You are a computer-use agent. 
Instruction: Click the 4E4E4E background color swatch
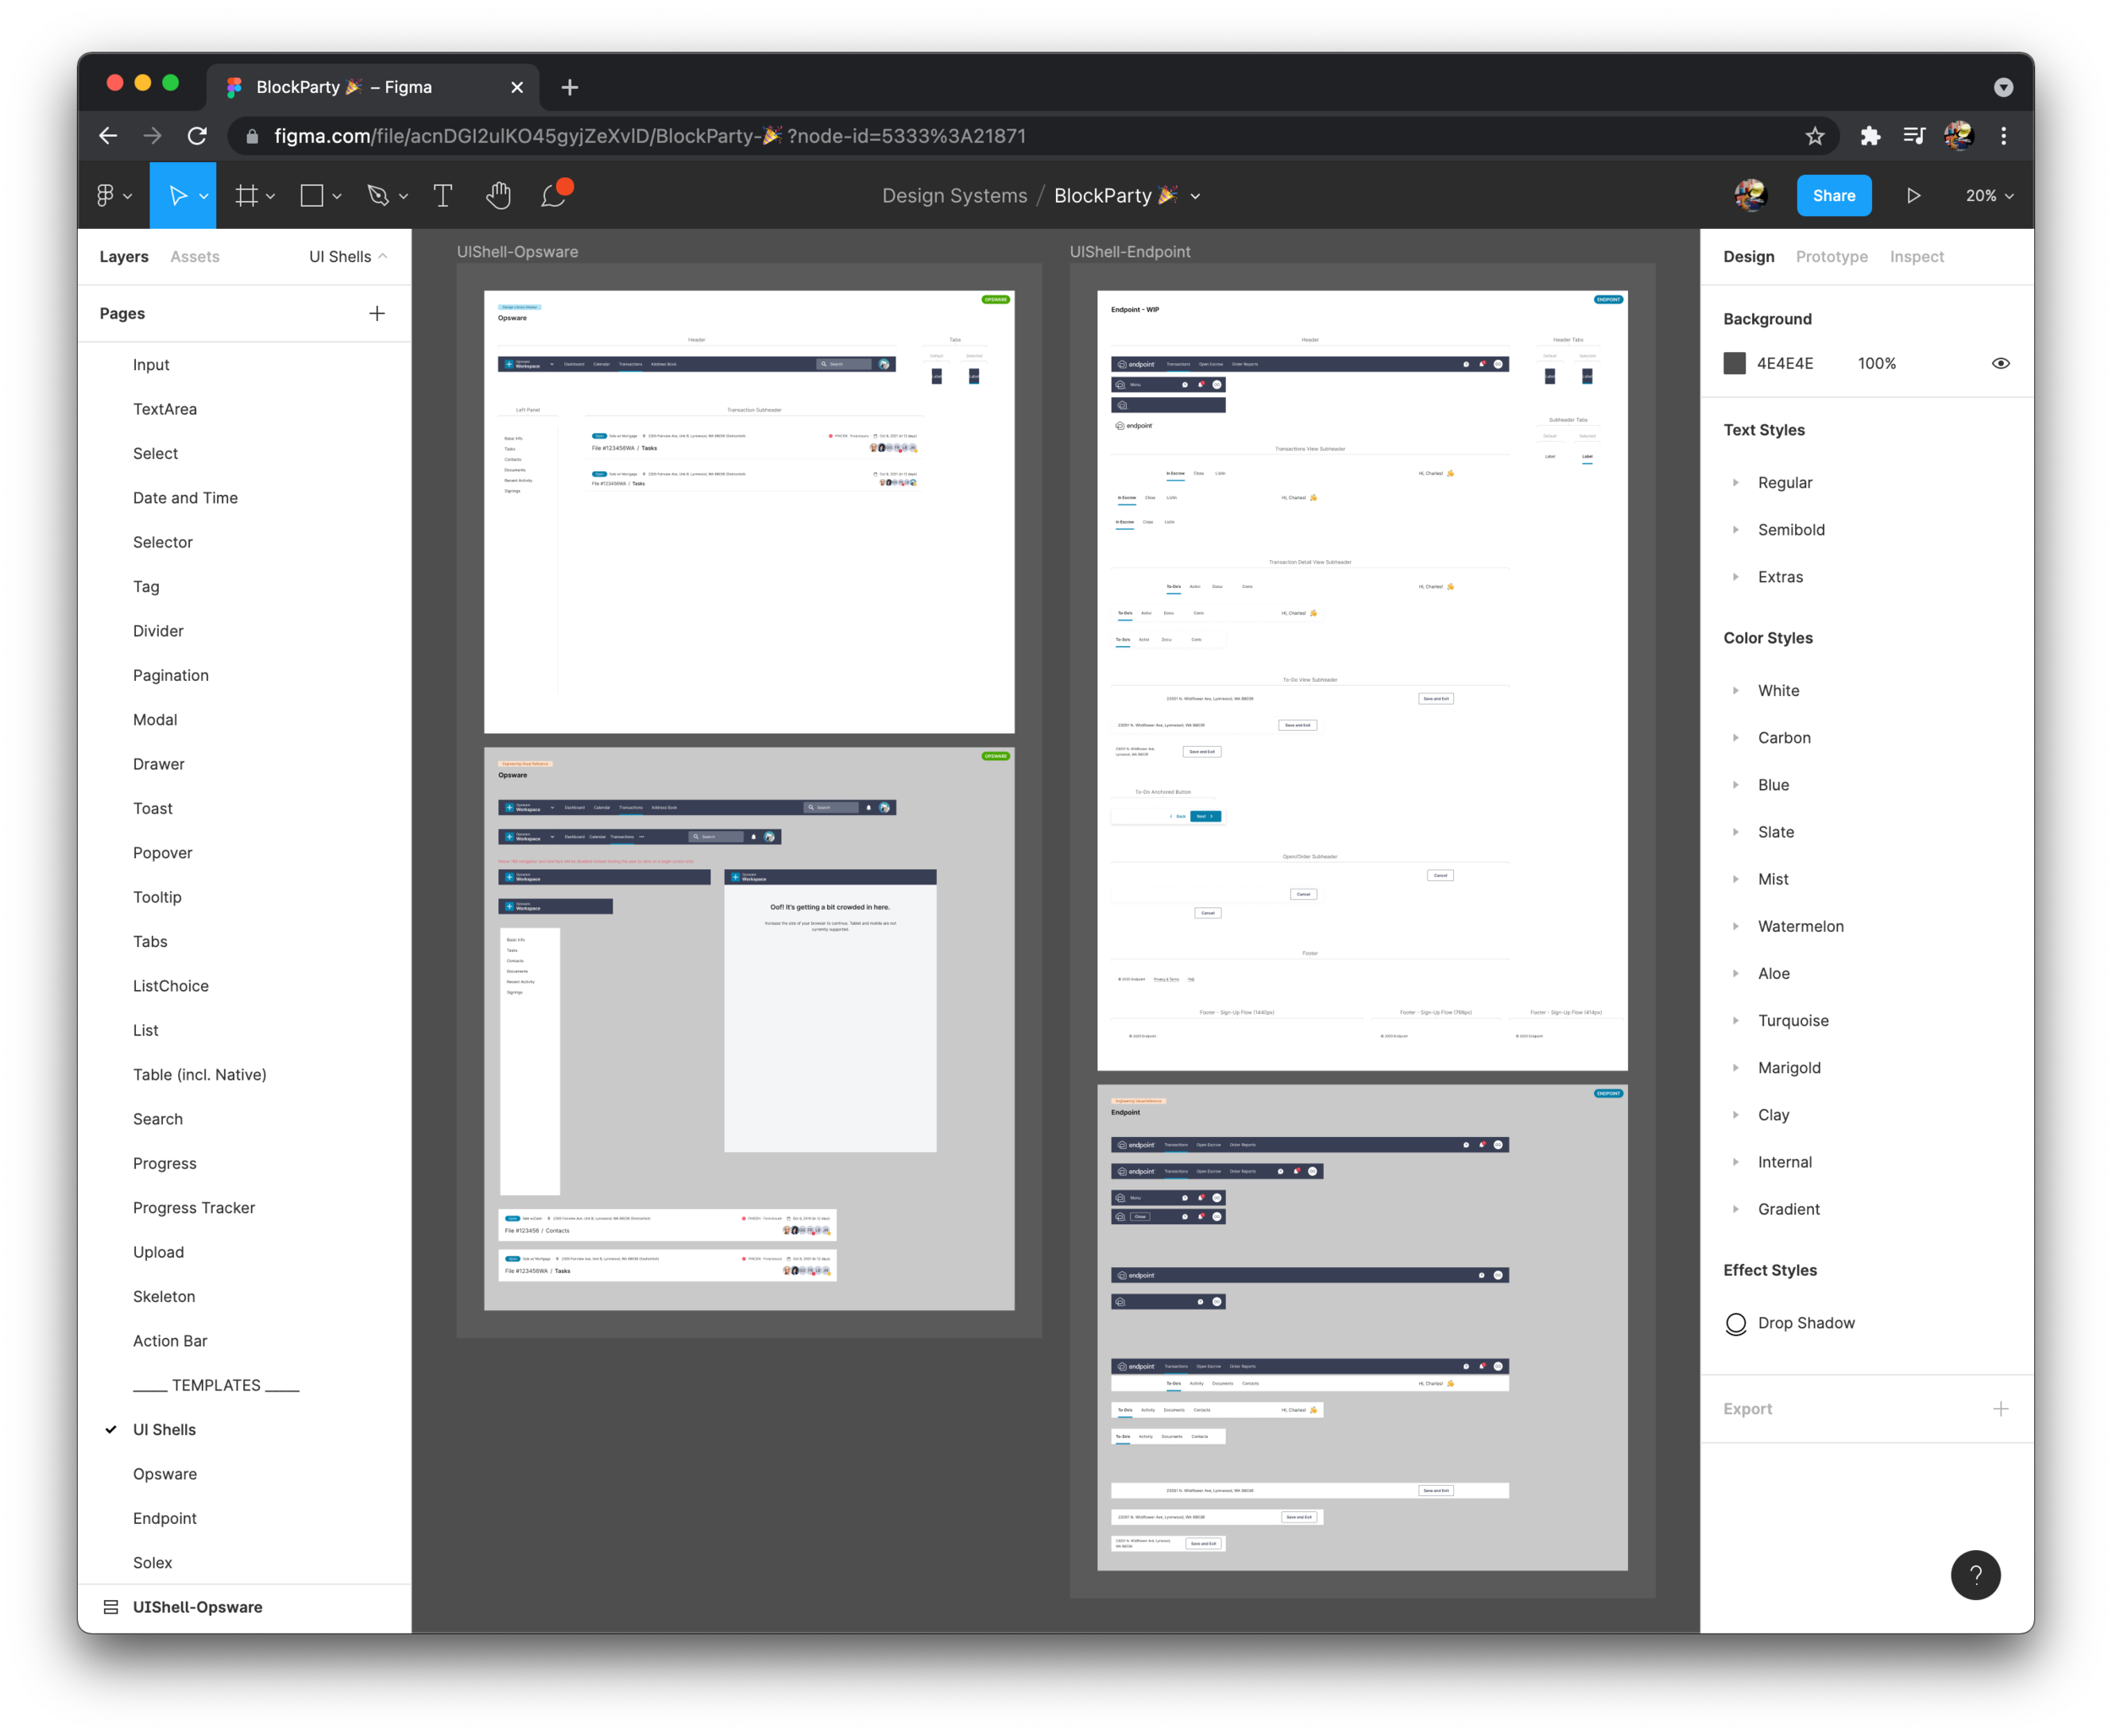click(1735, 364)
